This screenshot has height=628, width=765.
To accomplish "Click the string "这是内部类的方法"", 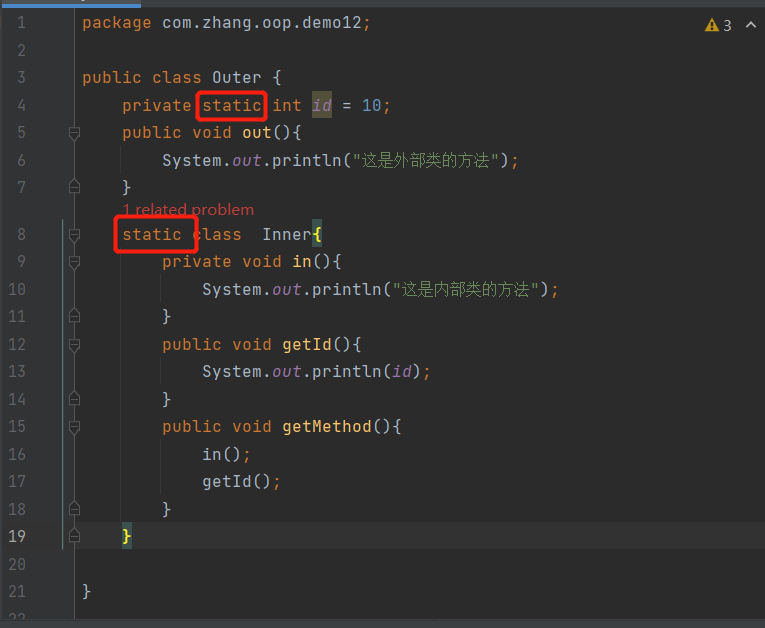I will [x=465, y=290].
